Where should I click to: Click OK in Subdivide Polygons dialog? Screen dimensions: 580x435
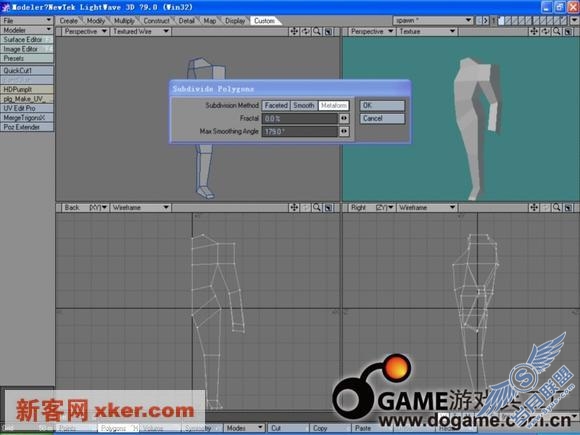[382, 105]
